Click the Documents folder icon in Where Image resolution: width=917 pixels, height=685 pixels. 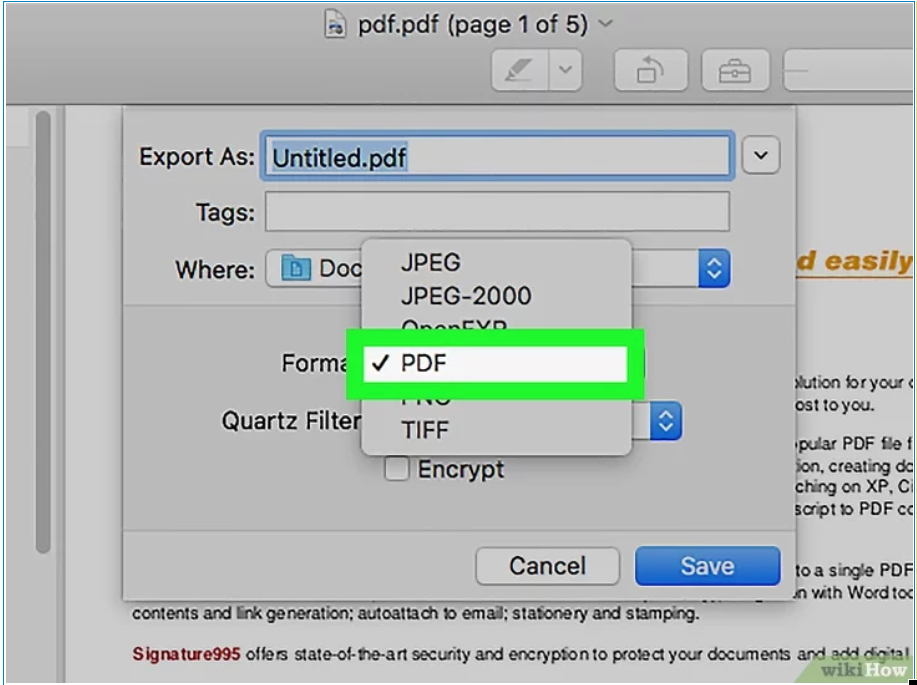(295, 269)
